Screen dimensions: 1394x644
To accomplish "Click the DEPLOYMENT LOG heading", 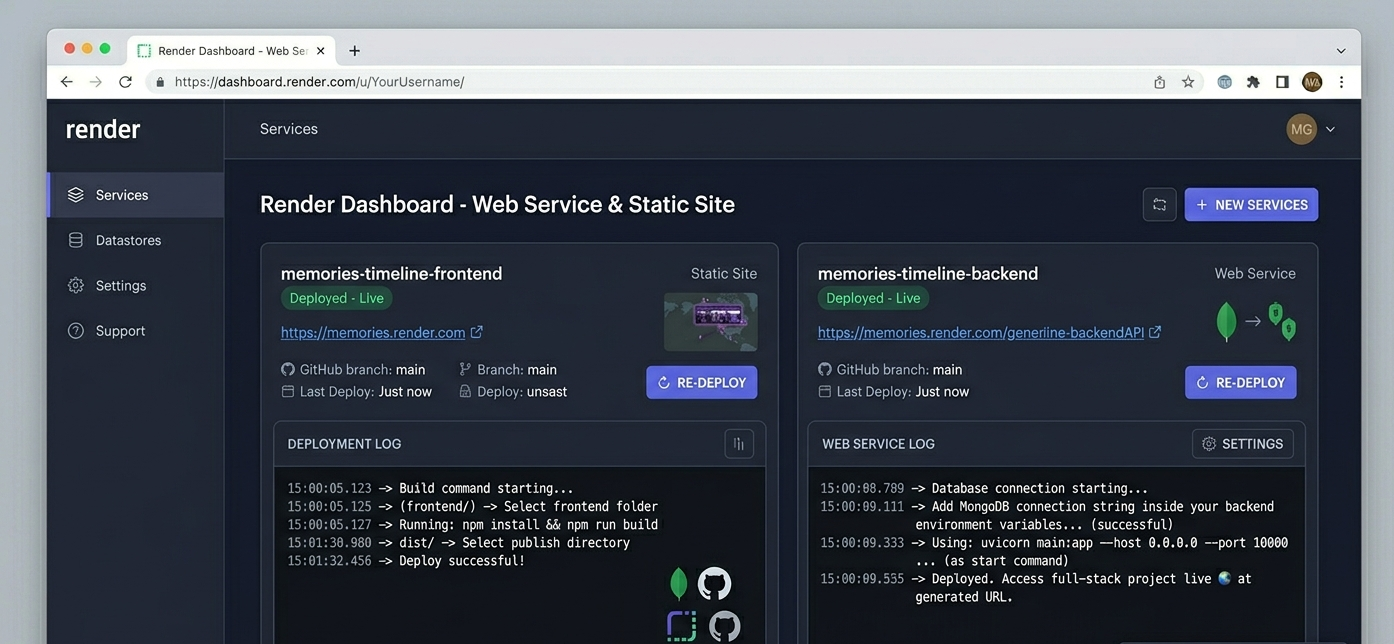I will [344, 444].
